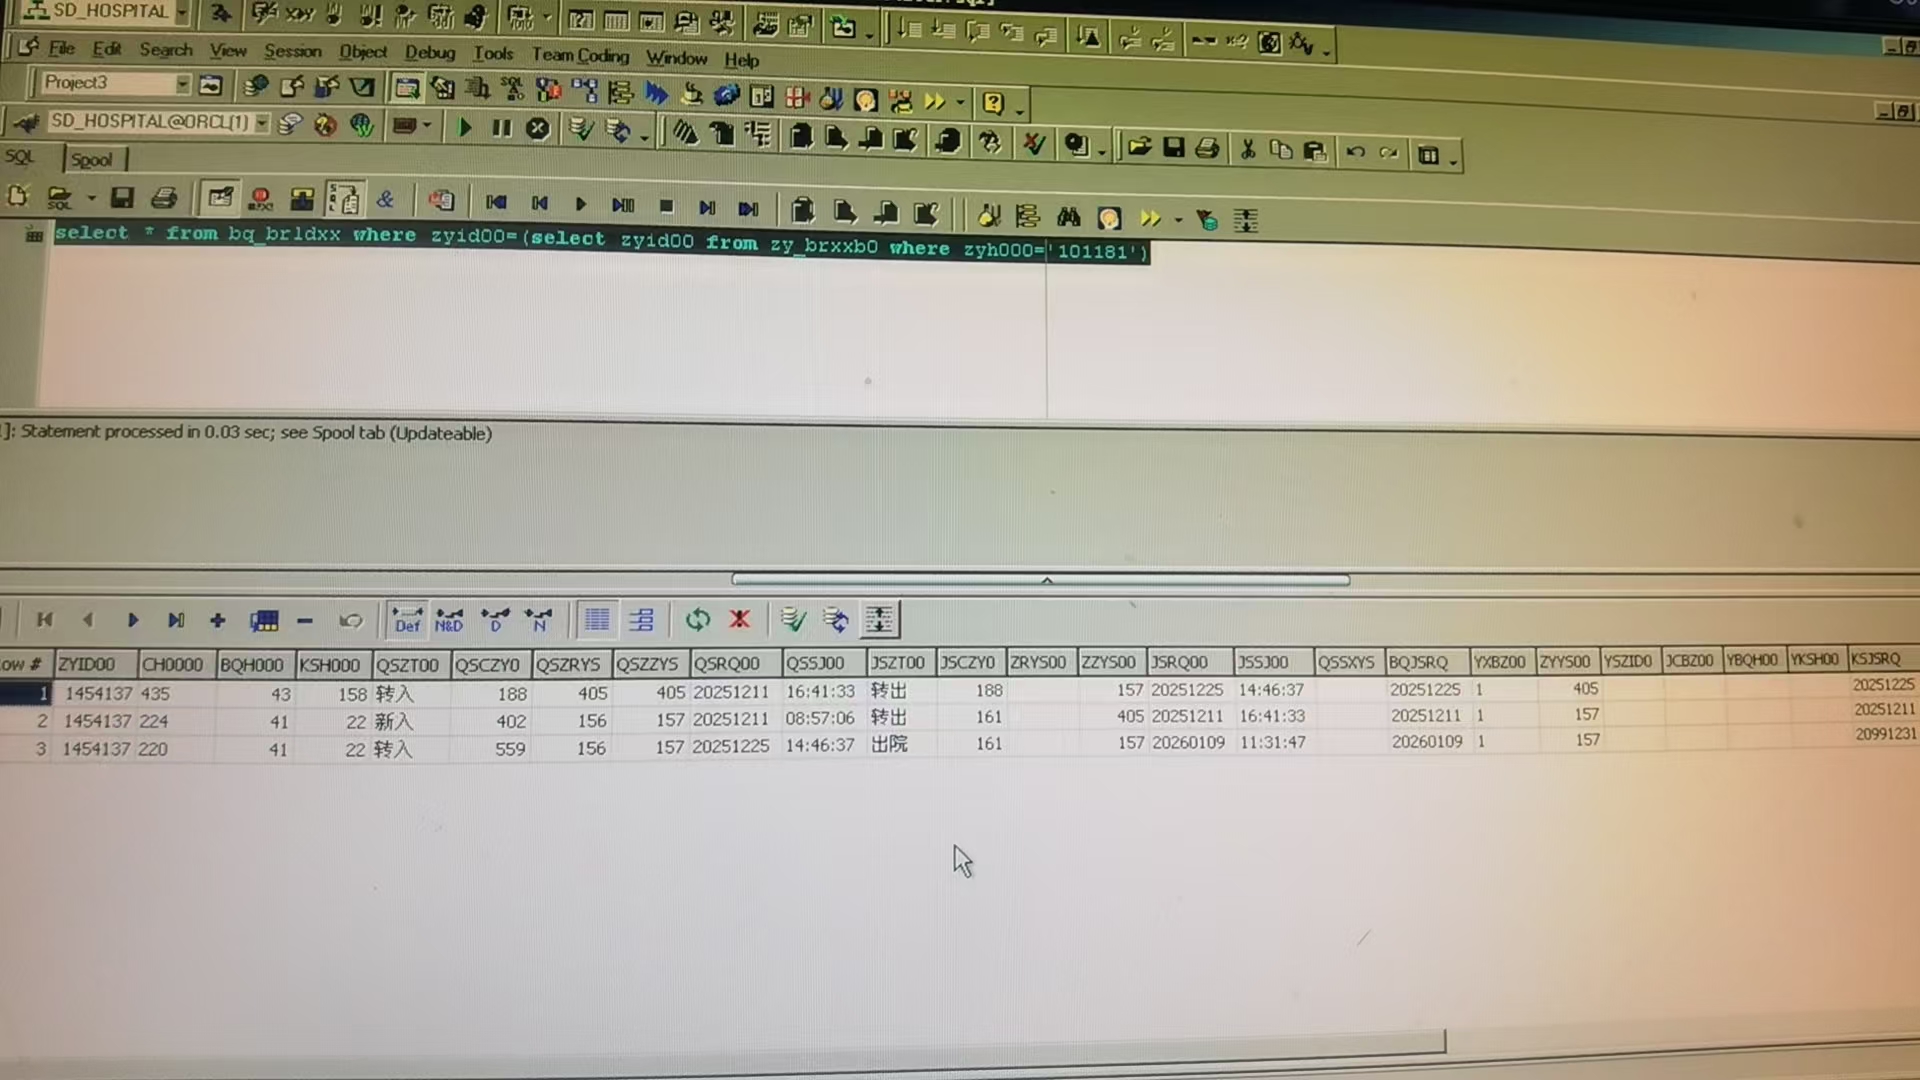Click the refresh data icon in the grid toolbar
The width and height of the screenshot is (1920, 1080).
click(x=698, y=620)
